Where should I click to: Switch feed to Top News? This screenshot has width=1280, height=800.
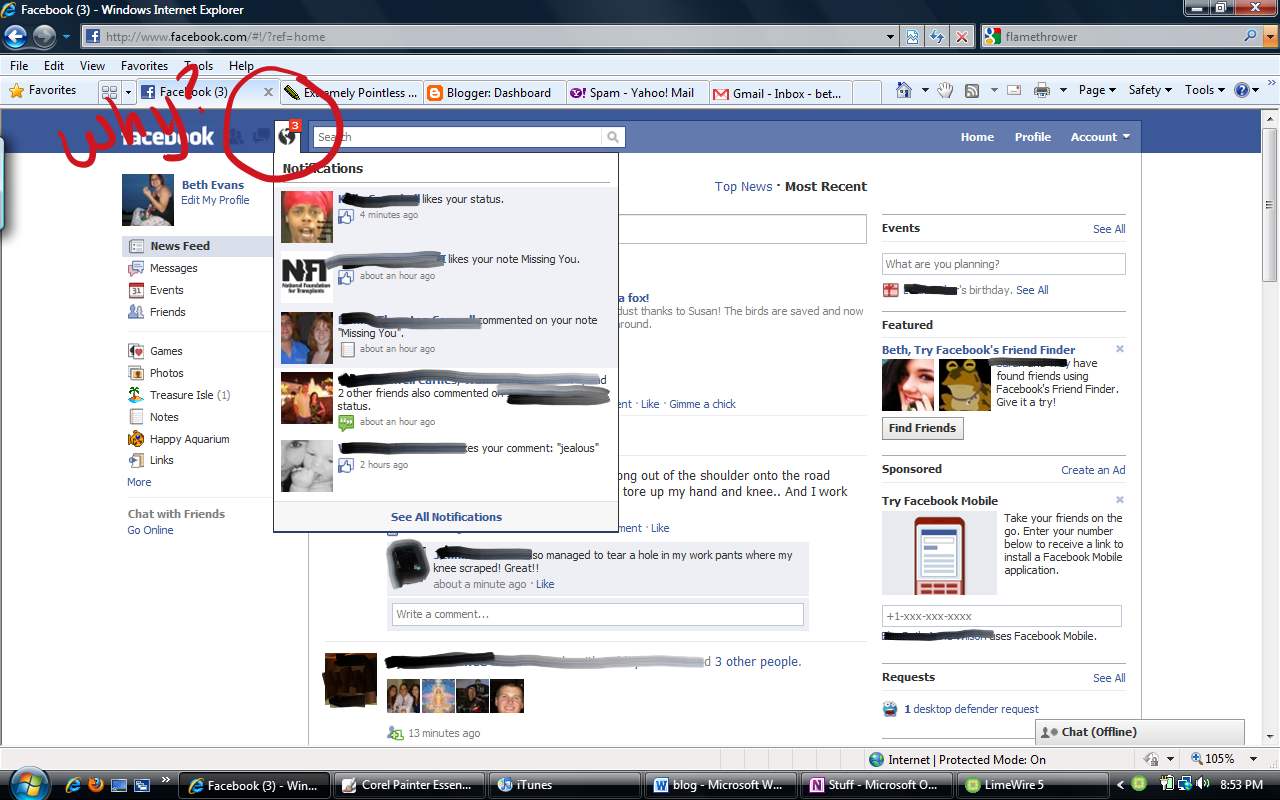(x=743, y=187)
